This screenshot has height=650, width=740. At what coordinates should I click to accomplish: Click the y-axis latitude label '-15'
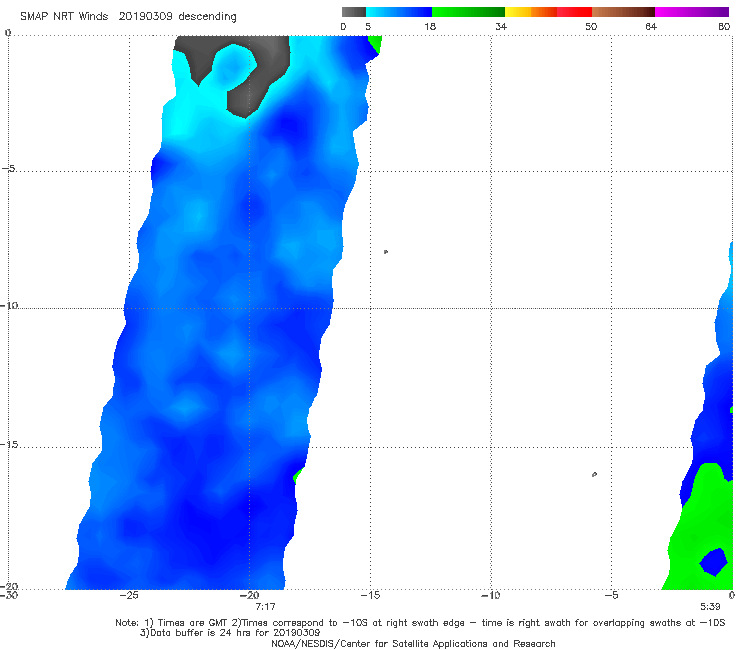click(9, 444)
